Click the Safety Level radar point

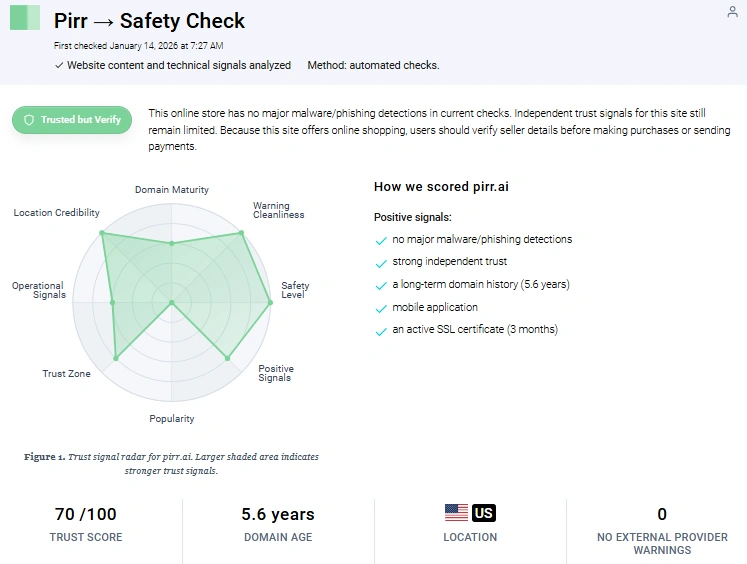[270, 302]
